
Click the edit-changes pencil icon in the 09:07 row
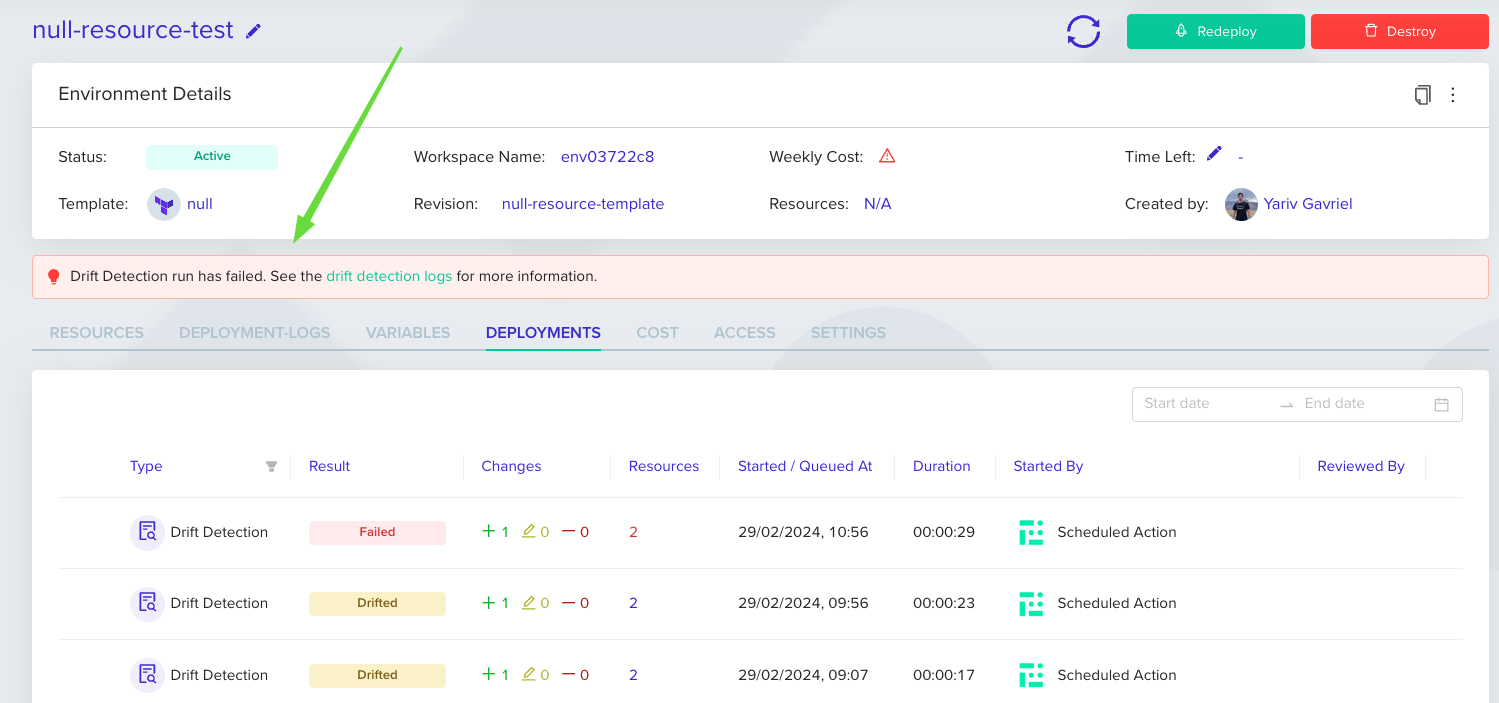coord(529,675)
